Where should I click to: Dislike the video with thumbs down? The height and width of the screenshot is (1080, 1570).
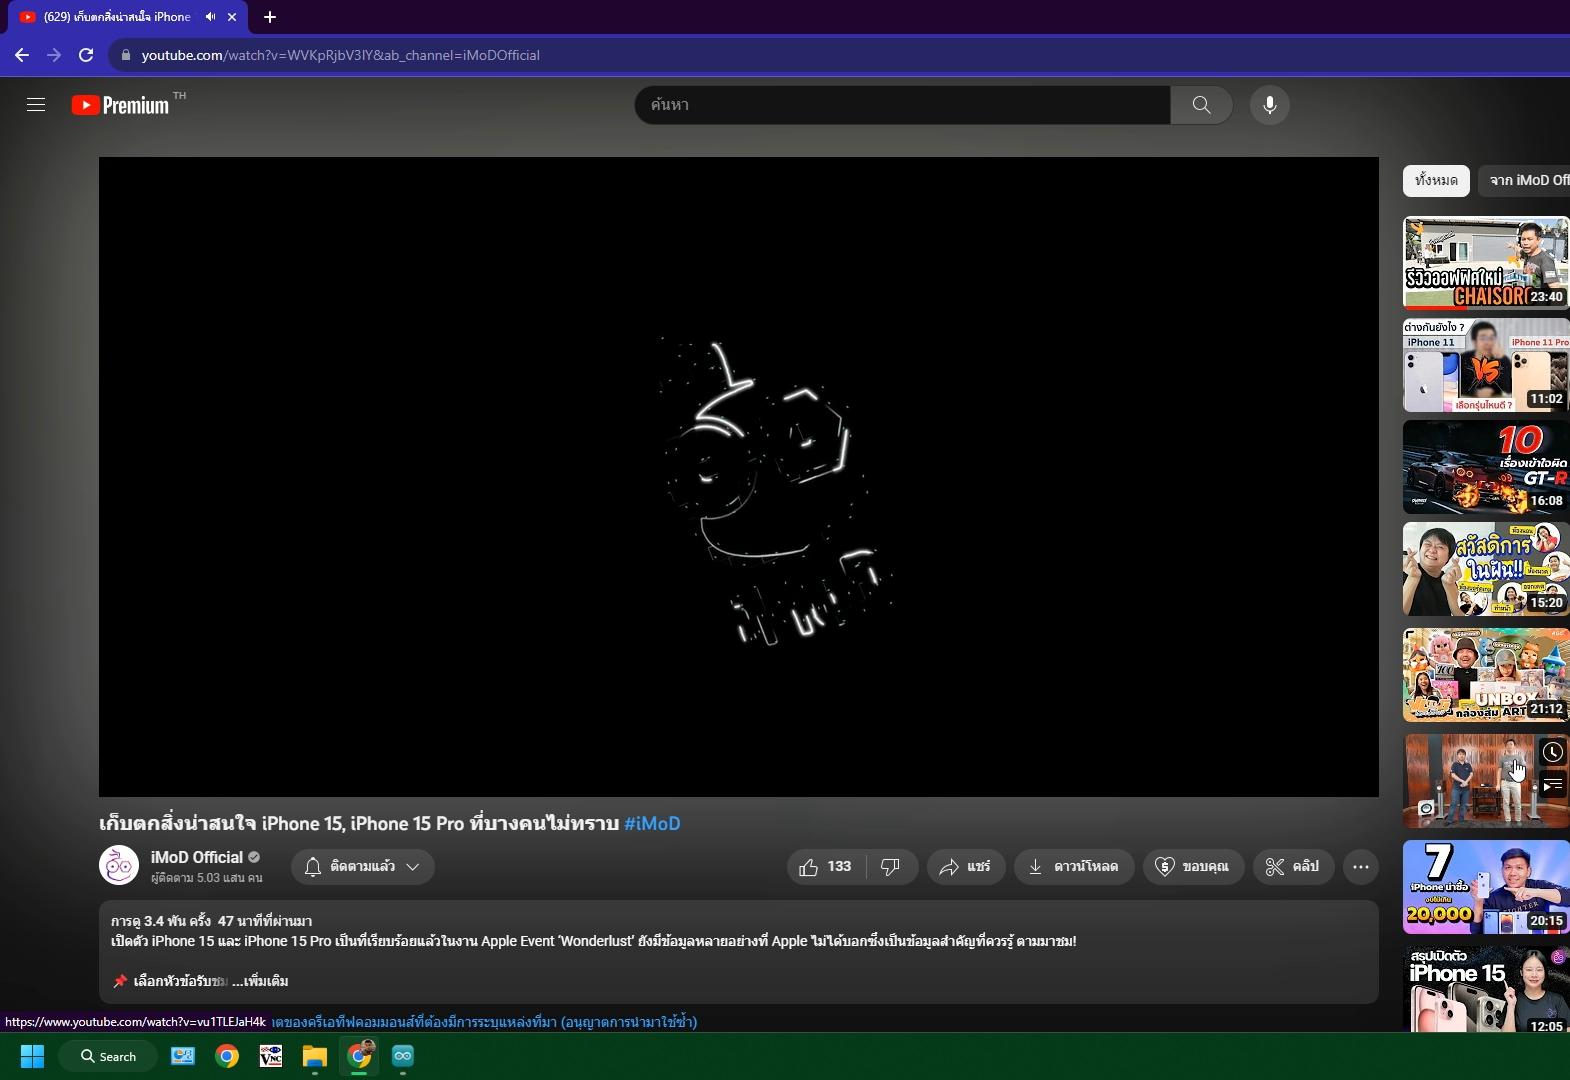(891, 867)
